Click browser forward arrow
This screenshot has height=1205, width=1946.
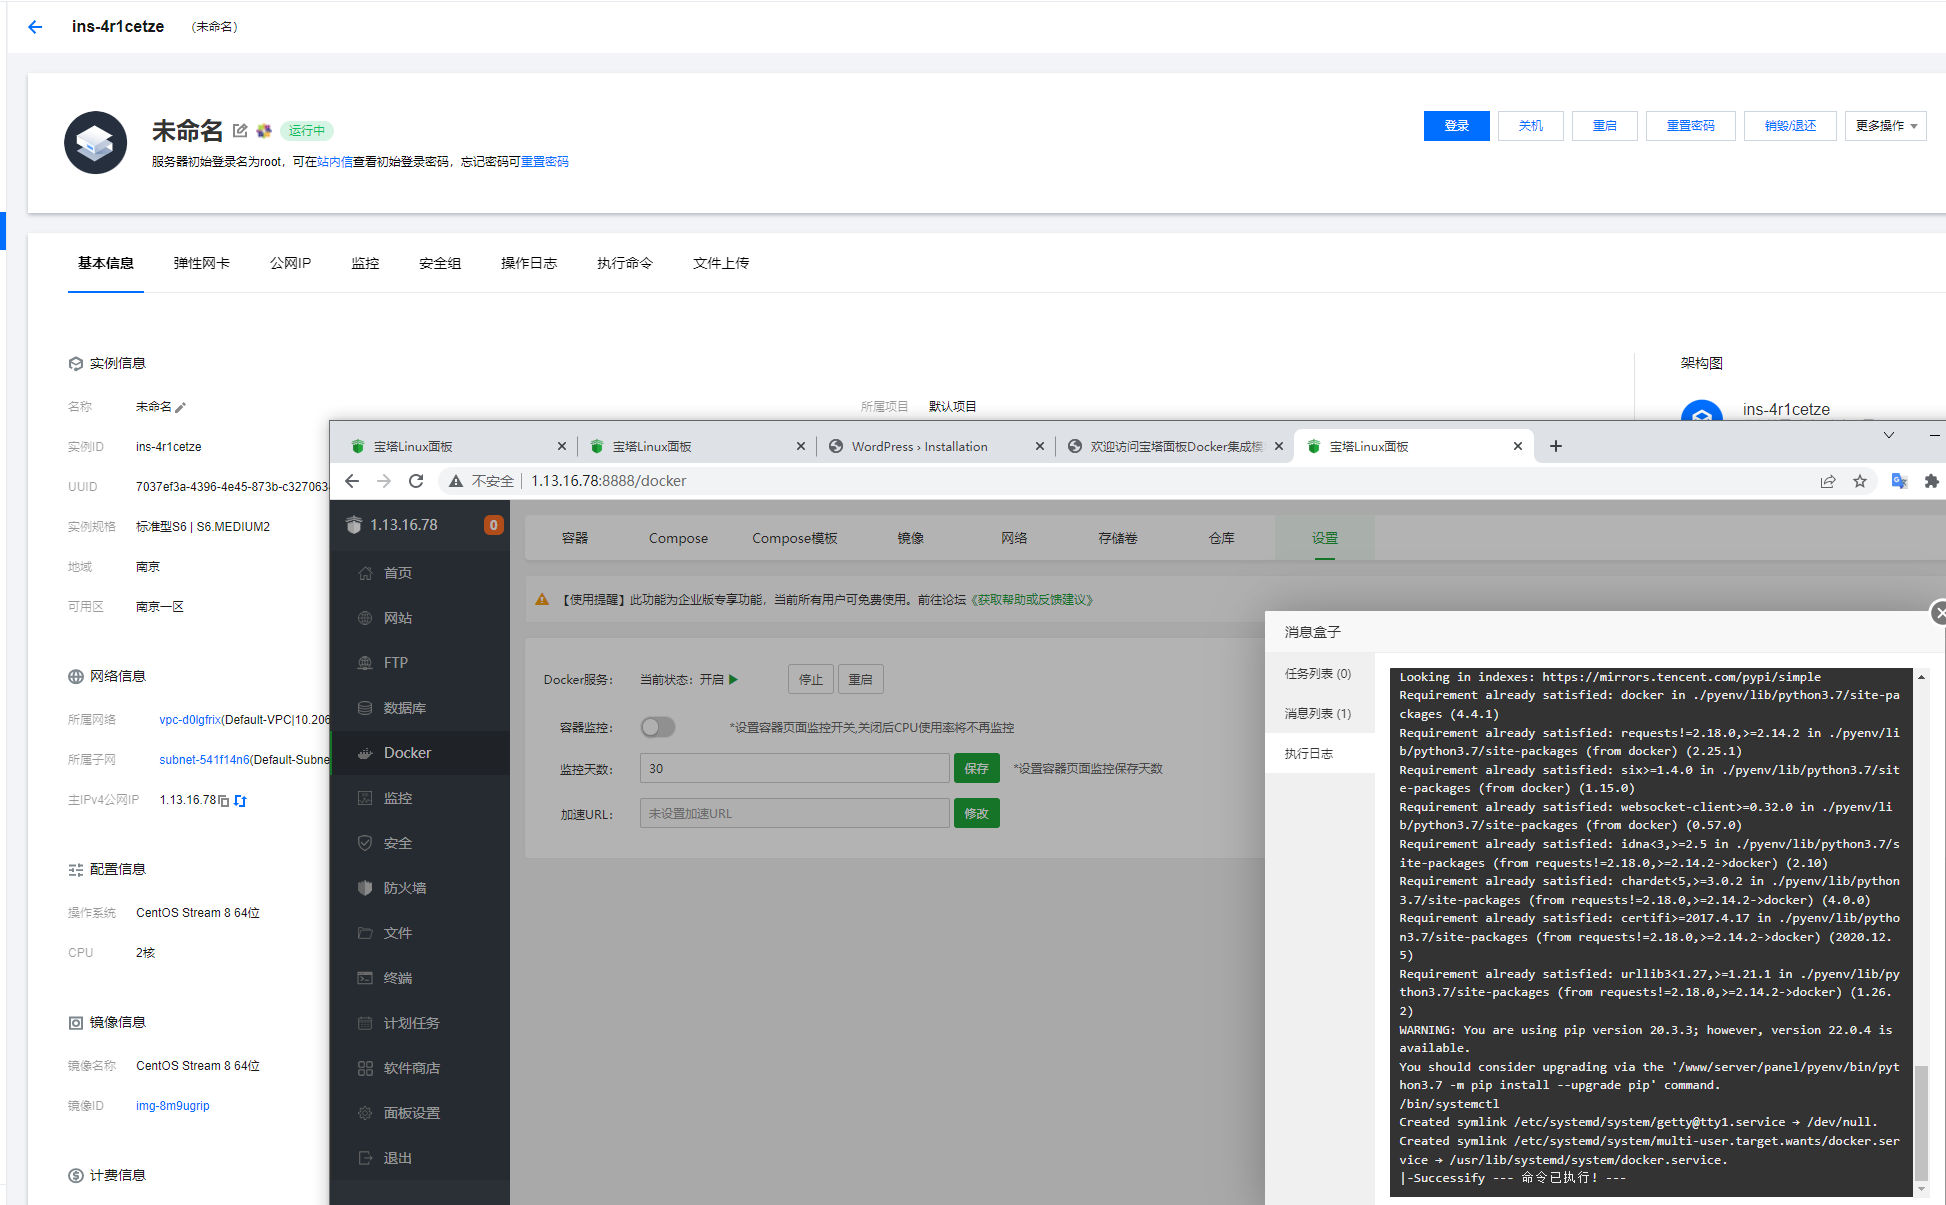coord(384,481)
